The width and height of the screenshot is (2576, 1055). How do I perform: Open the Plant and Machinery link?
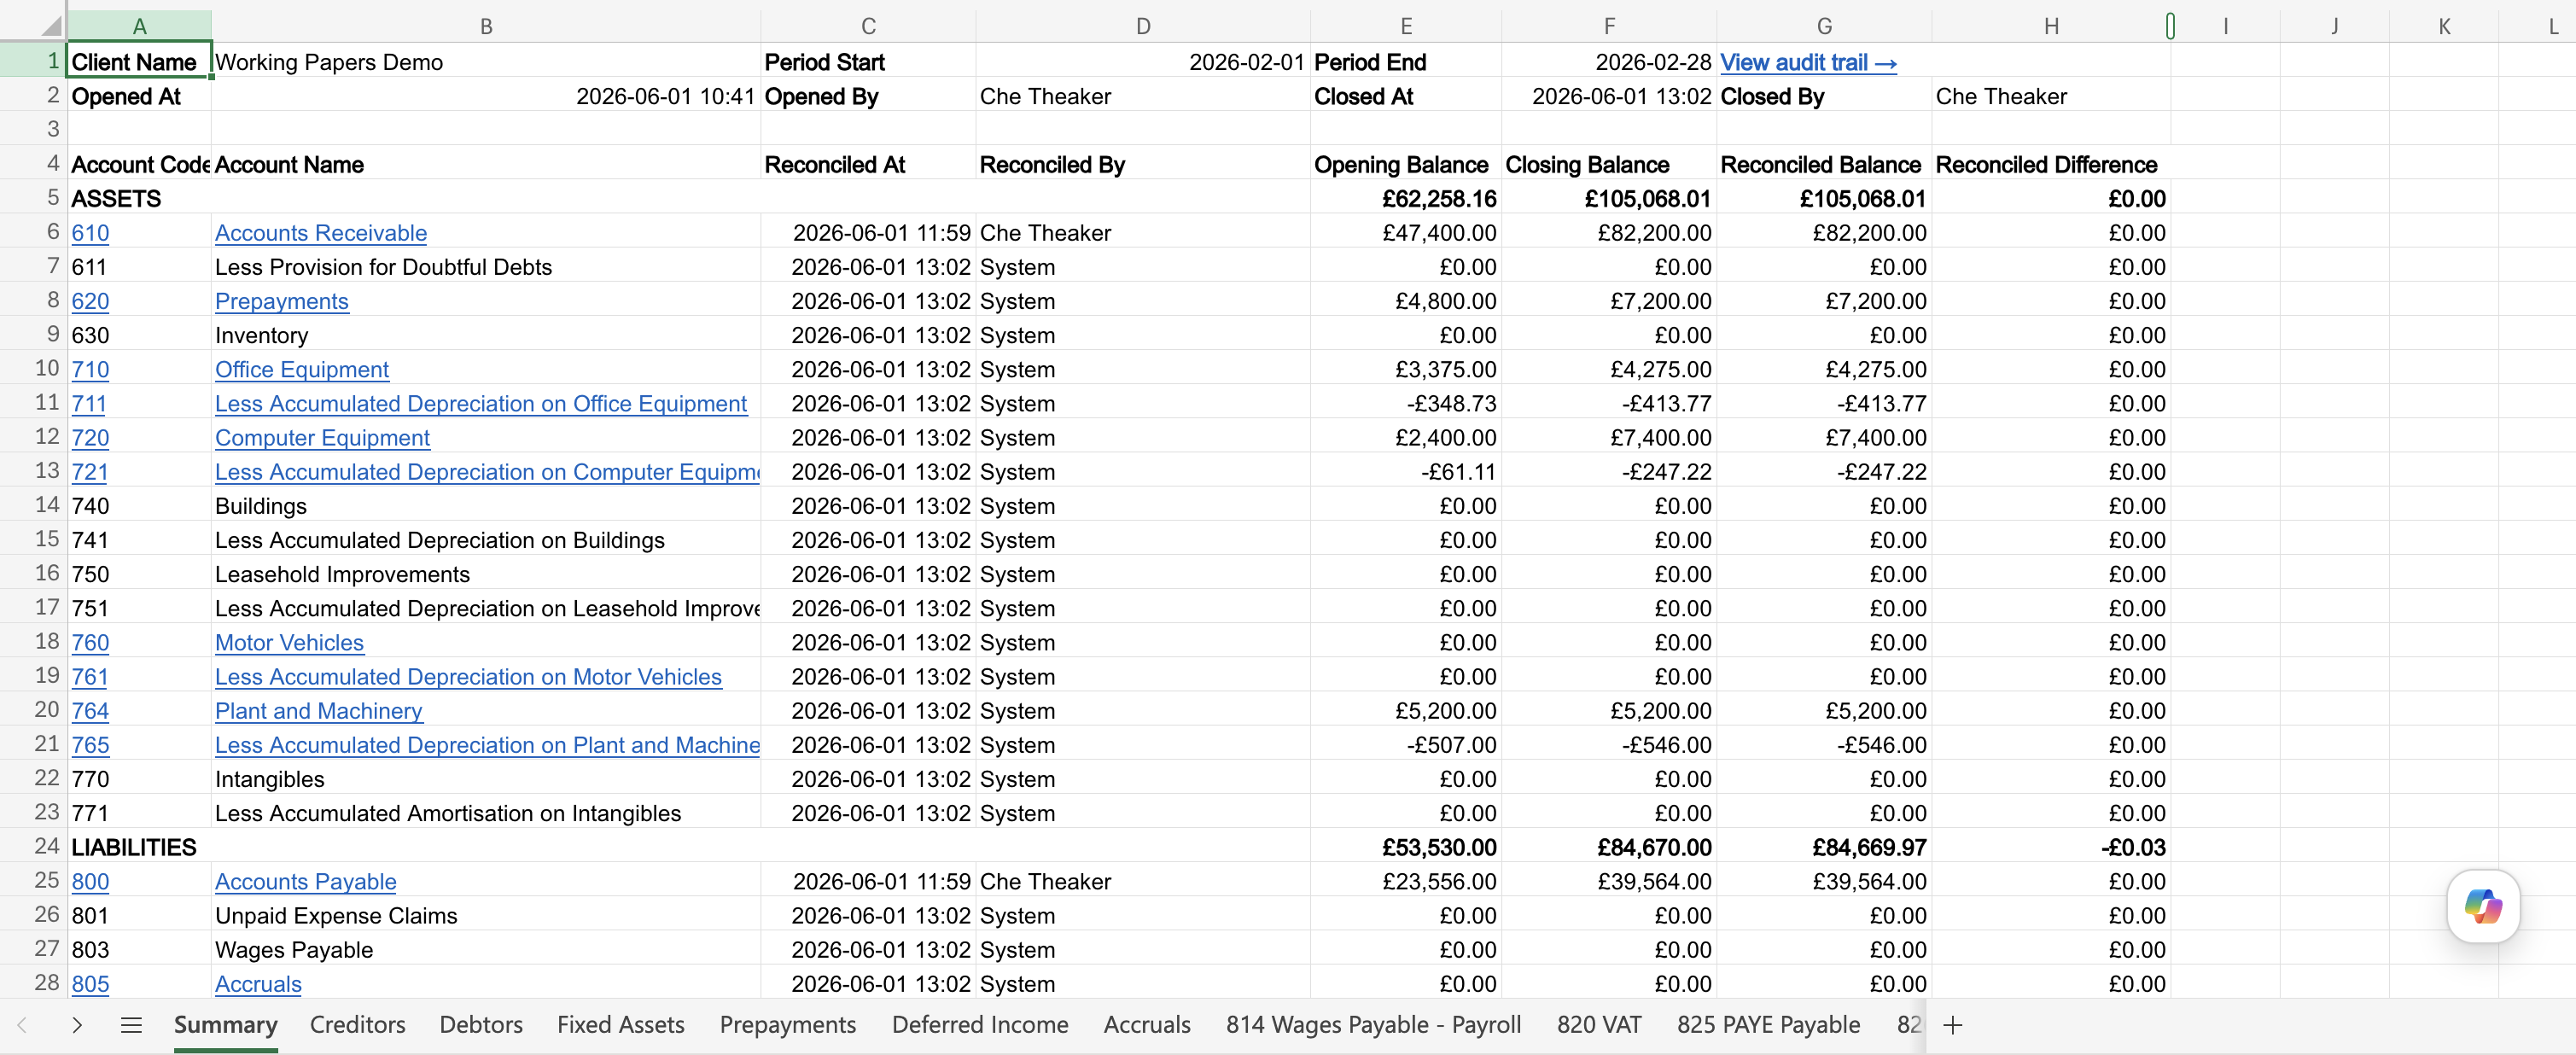(x=319, y=710)
